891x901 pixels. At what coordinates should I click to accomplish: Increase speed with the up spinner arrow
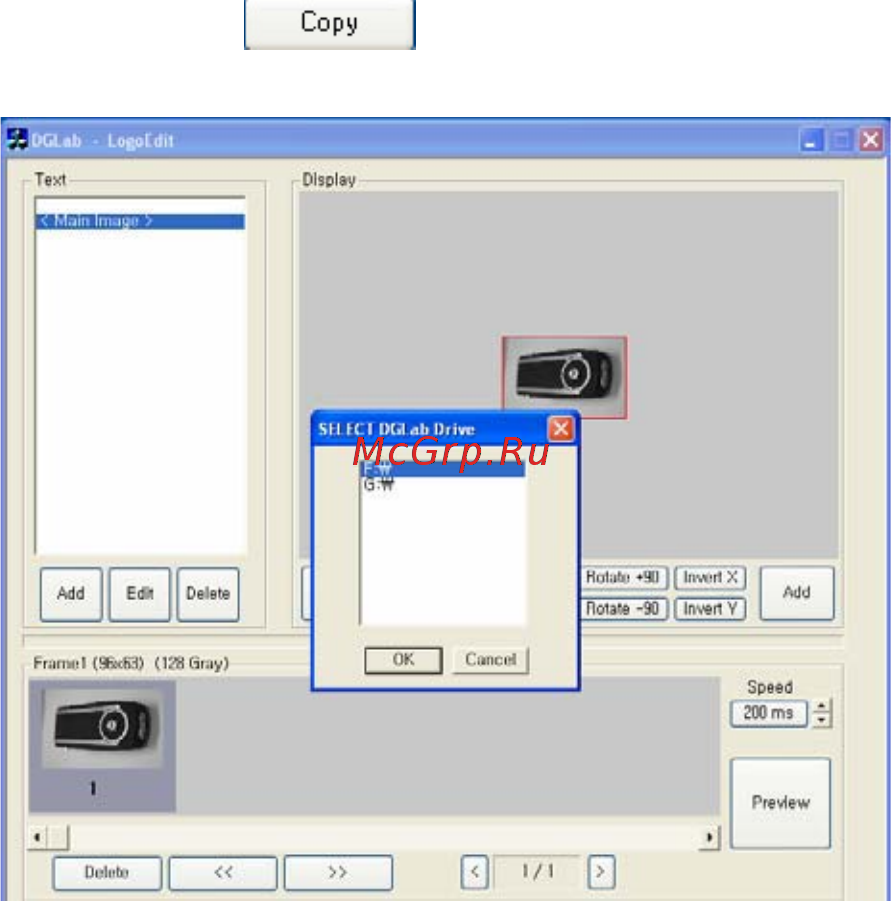click(822, 706)
